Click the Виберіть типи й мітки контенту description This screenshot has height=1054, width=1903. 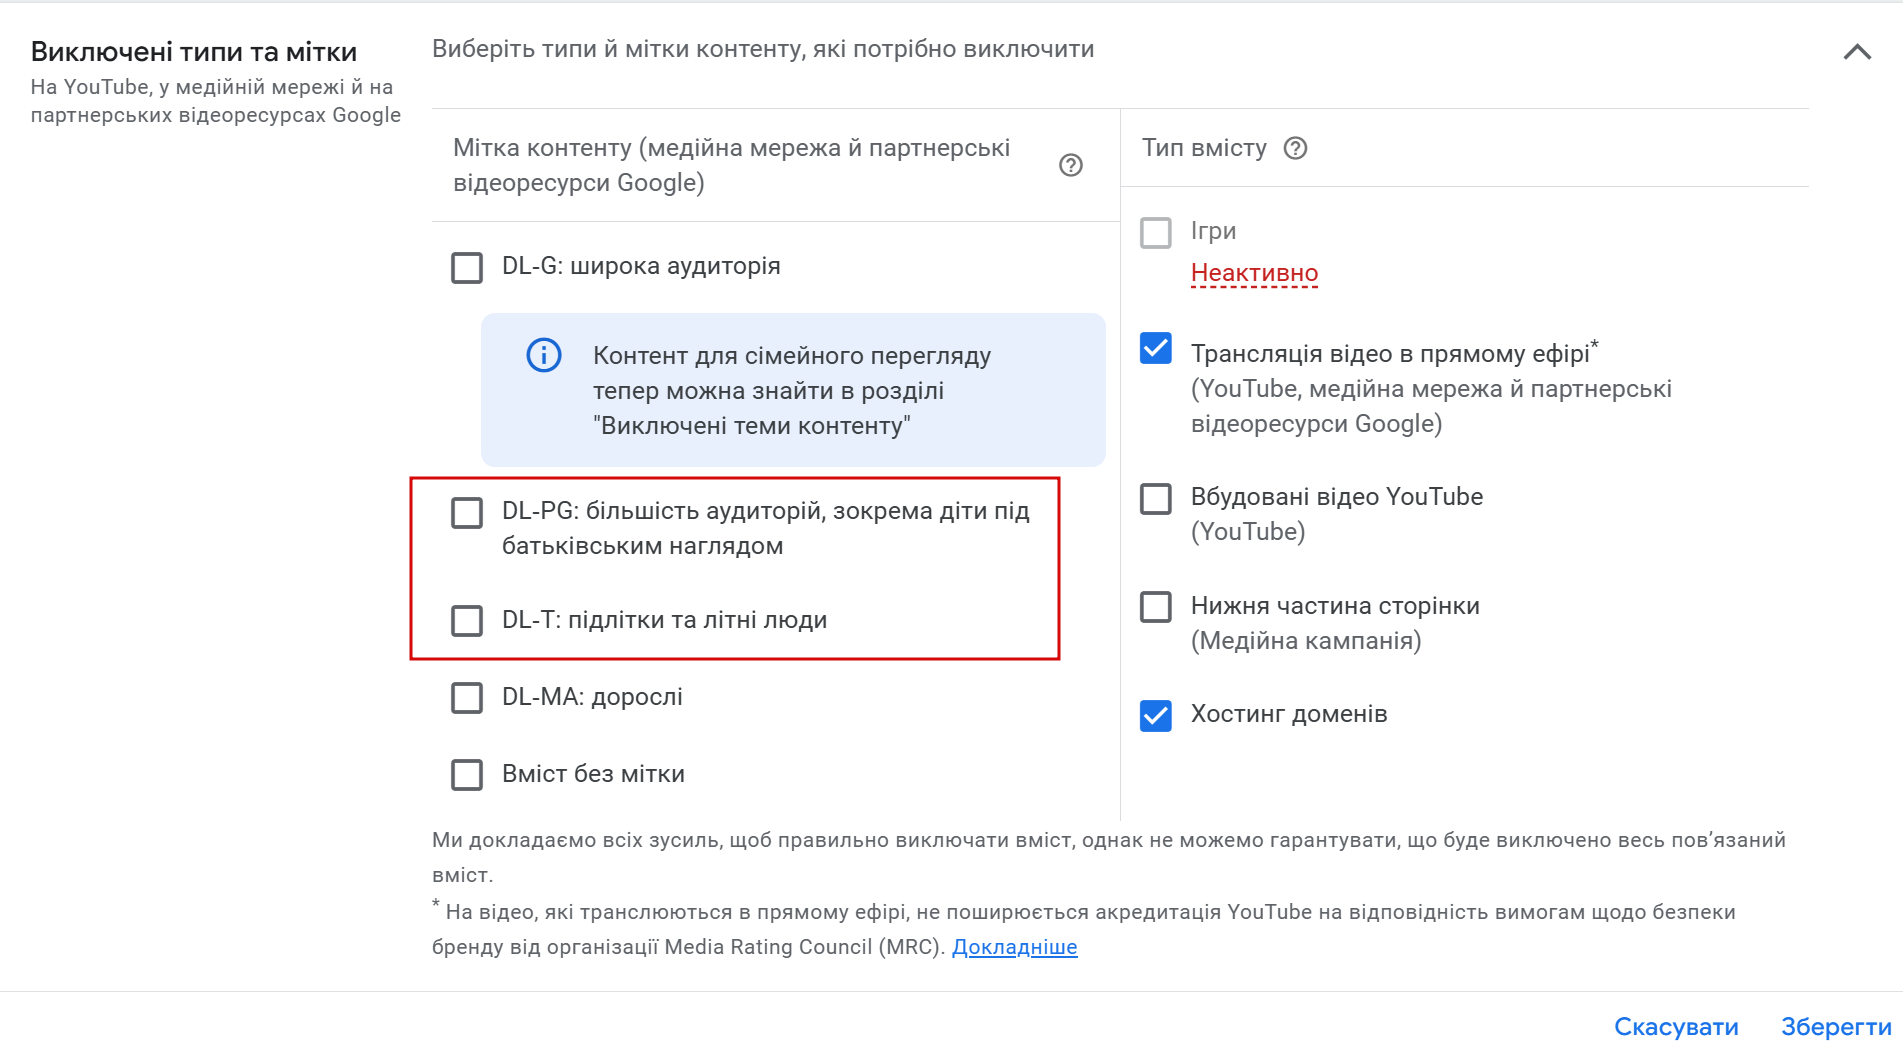(x=763, y=49)
